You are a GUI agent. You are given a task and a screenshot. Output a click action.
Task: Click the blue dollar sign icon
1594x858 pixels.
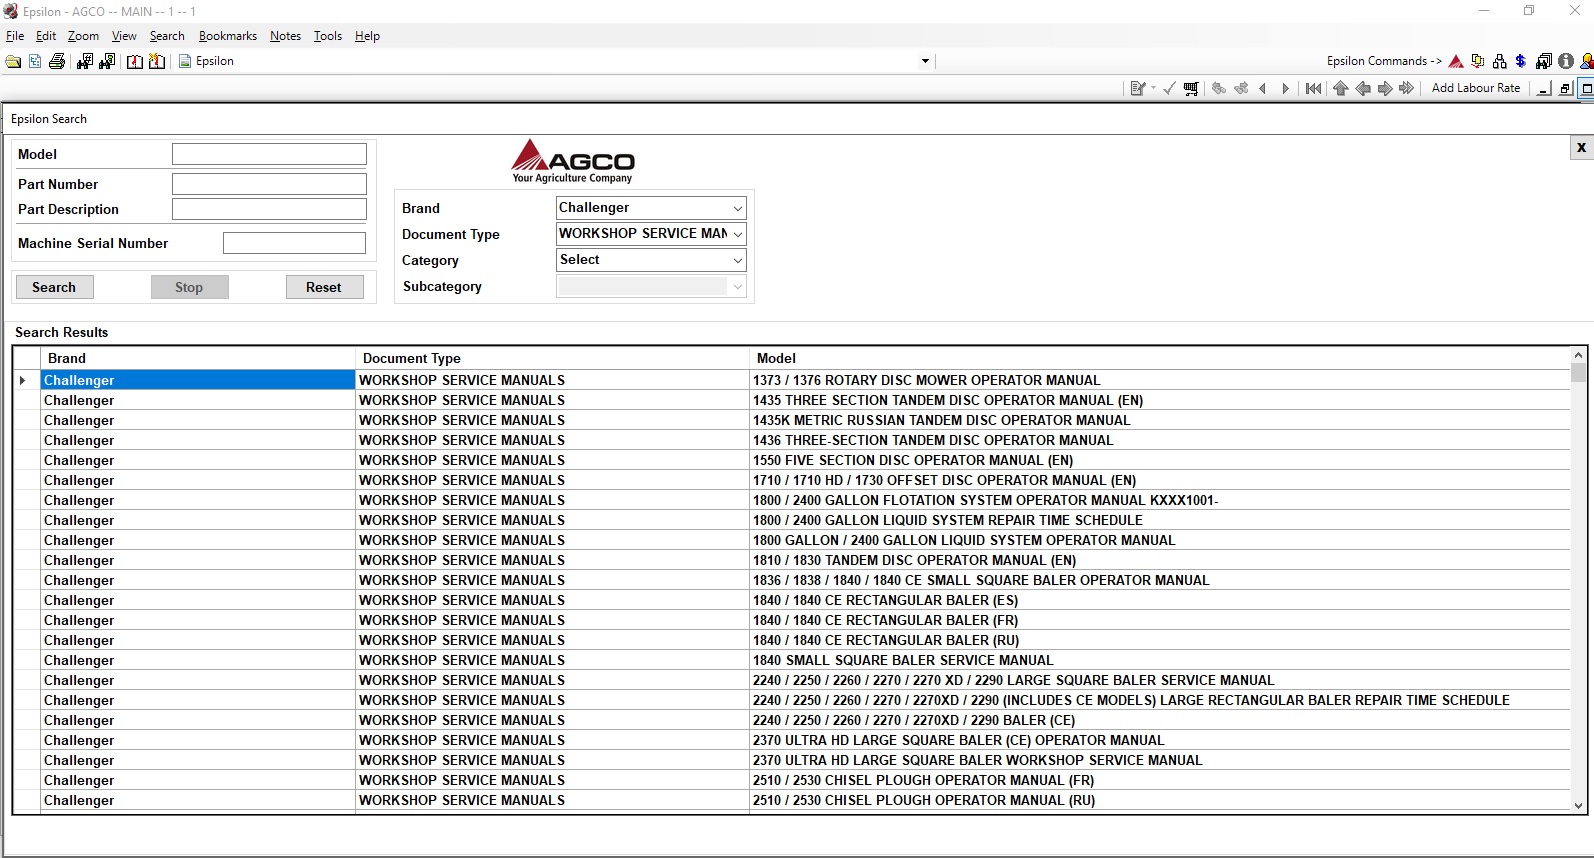[x=1520, y=61]
